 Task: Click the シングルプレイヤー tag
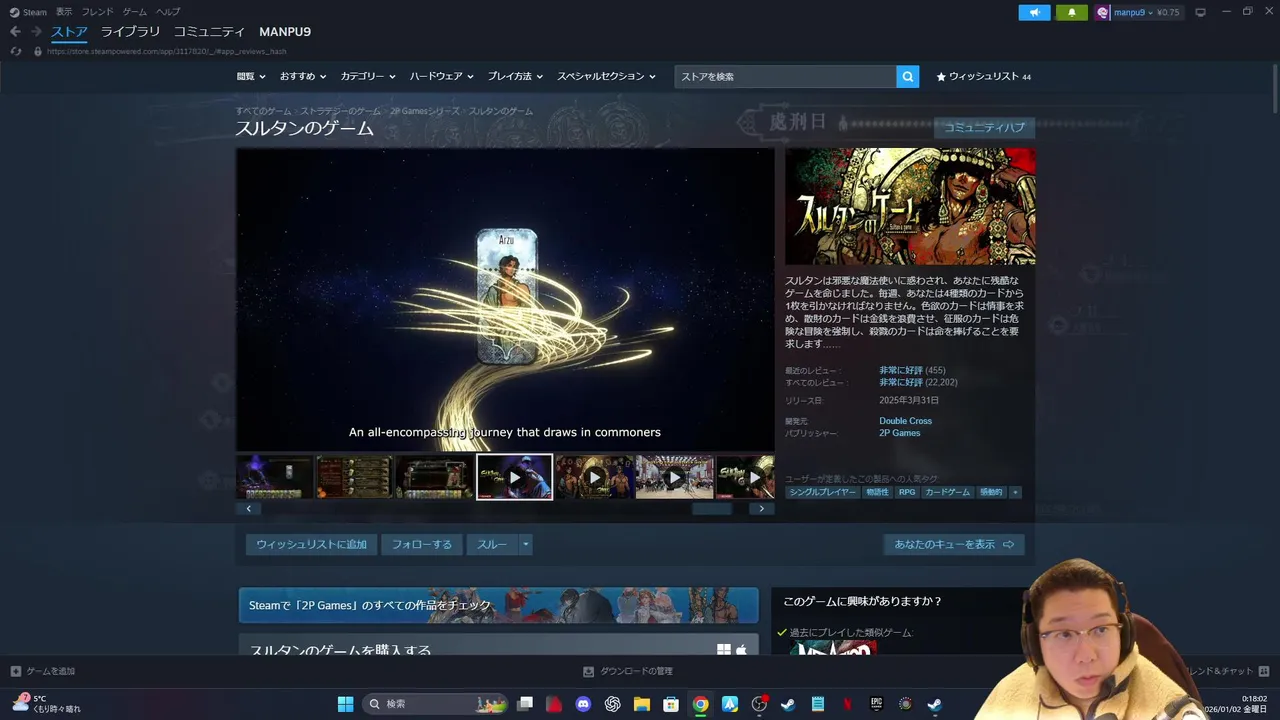822,492
